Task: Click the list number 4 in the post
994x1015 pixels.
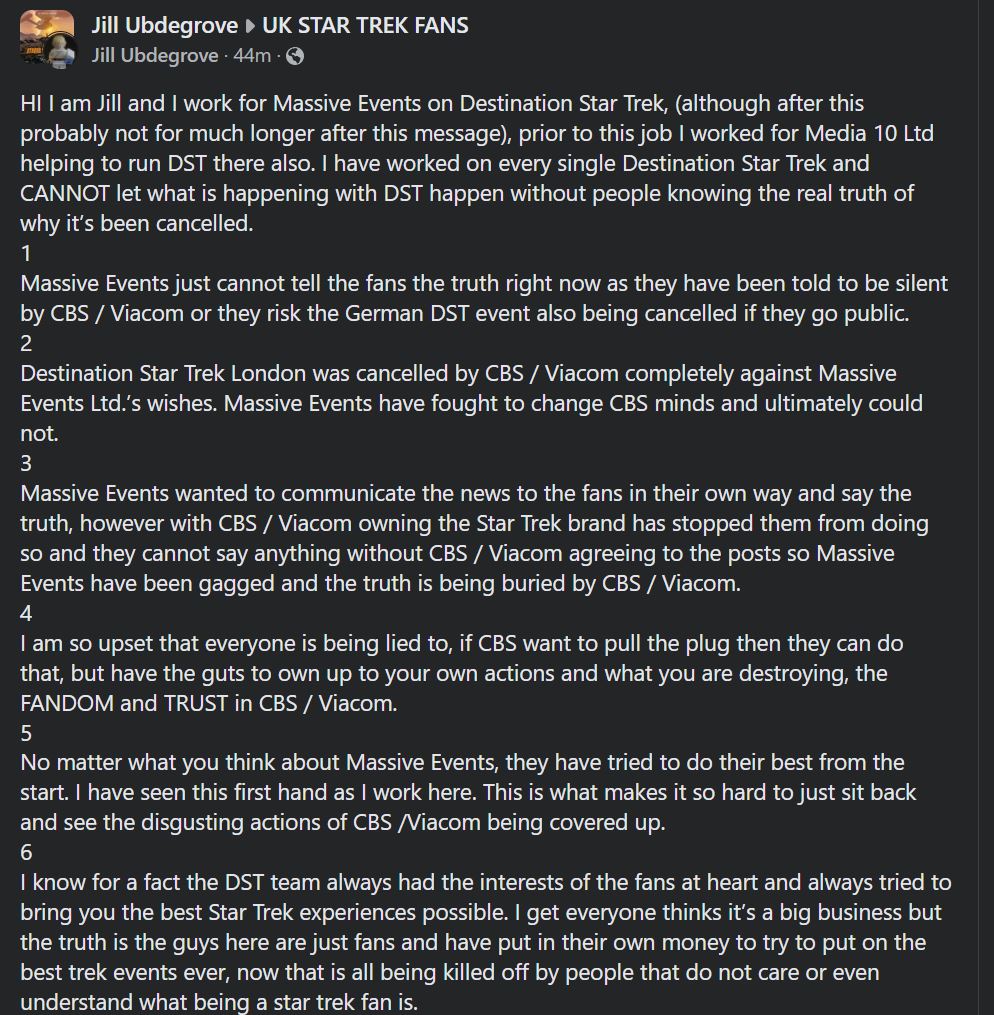Action: coord(26,613)
